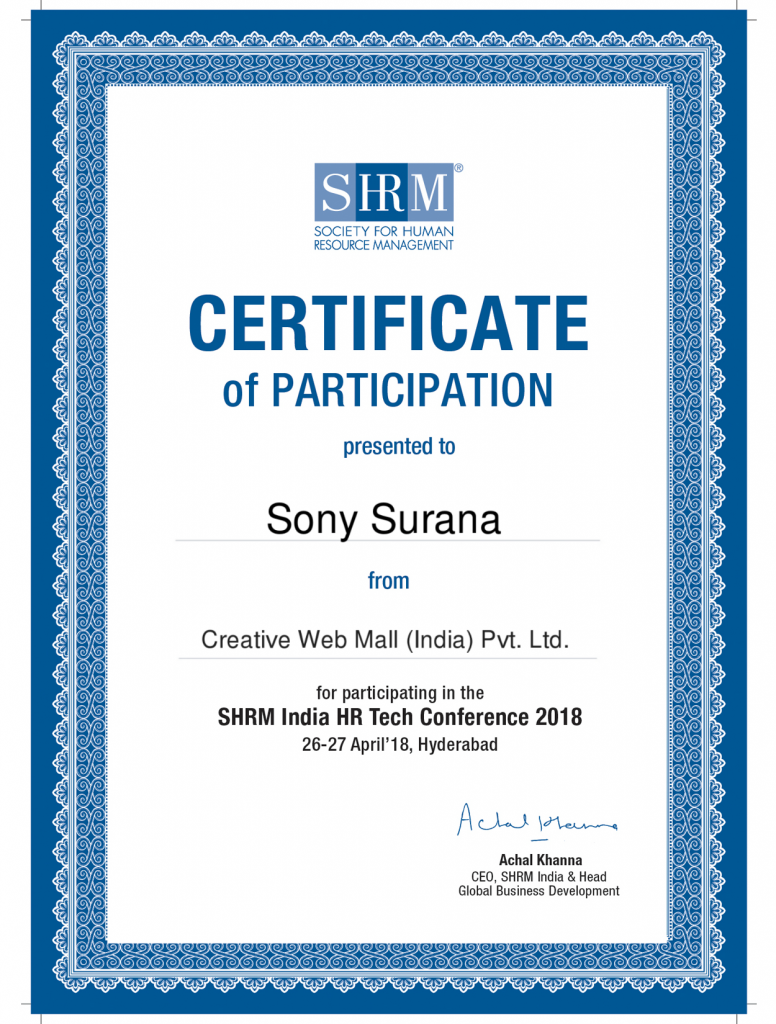Viewport: 776px width, 1024px height.
Task: Click the 'CERTIFICATE' heading
Action: [388, 323]
